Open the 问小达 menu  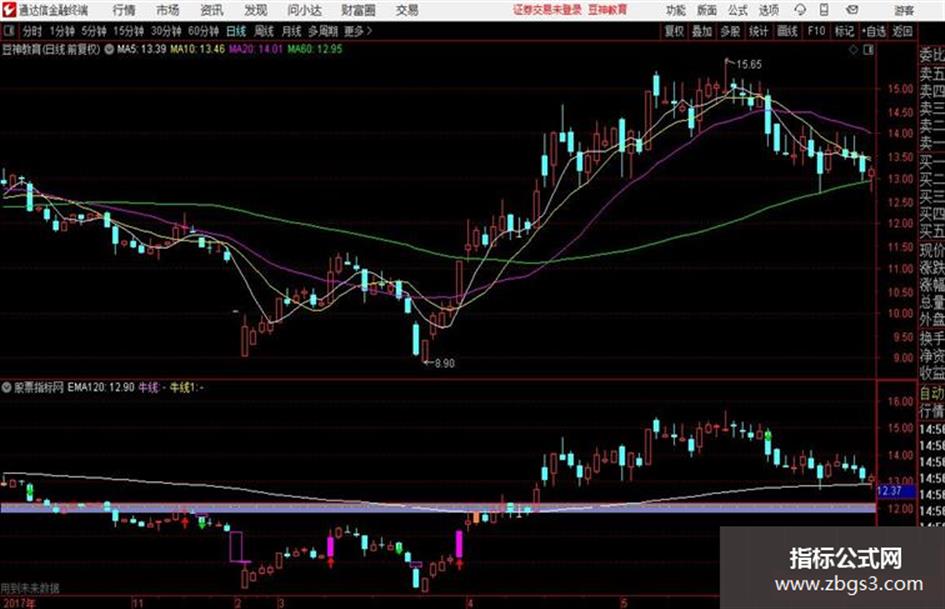click(x=304, y=10)
